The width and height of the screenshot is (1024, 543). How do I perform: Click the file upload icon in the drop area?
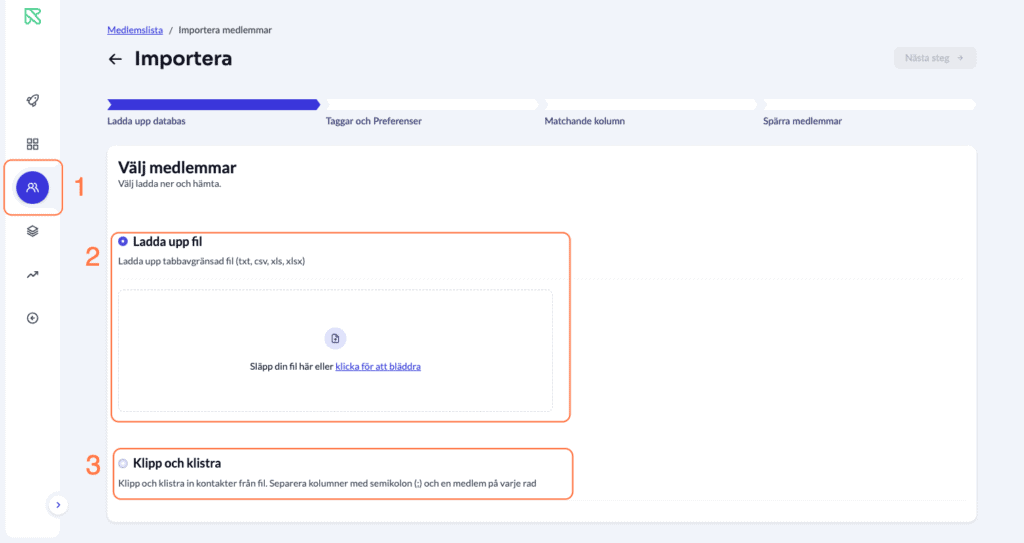point(335,339)
